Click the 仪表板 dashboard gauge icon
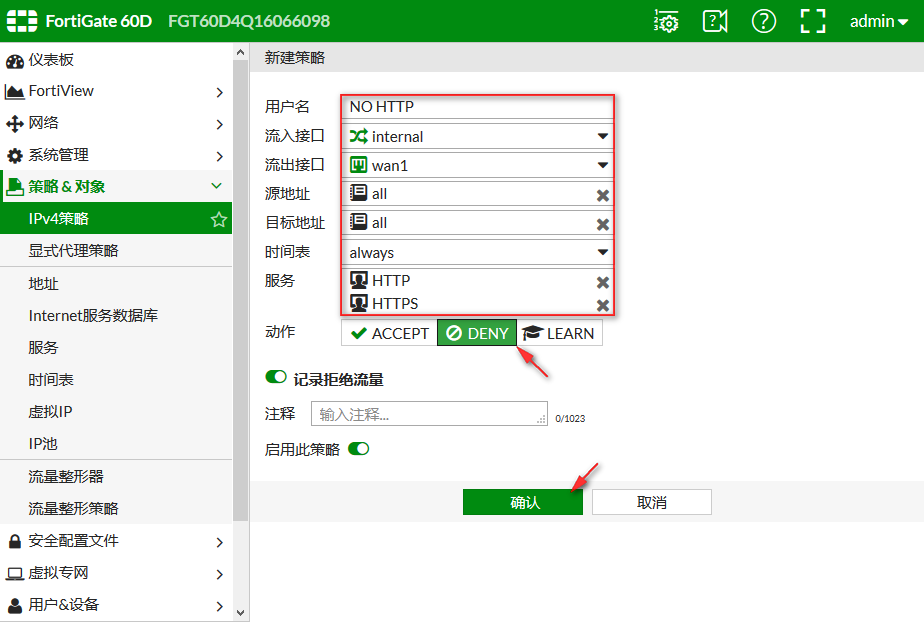This screenshot has width=924, height=622. pos(14,61)
